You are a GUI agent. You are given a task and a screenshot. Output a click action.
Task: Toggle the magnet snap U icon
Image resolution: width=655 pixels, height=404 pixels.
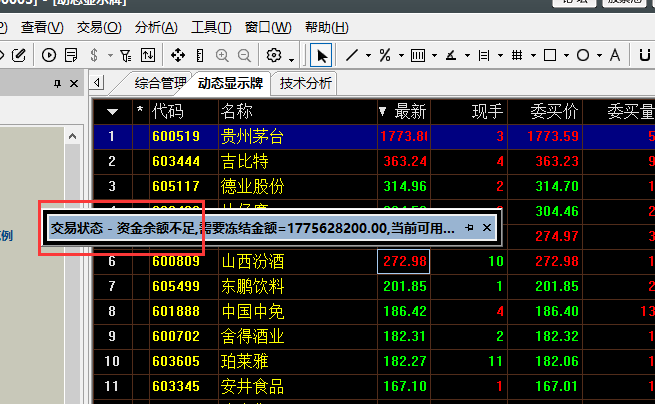click(x=645, y=55)
